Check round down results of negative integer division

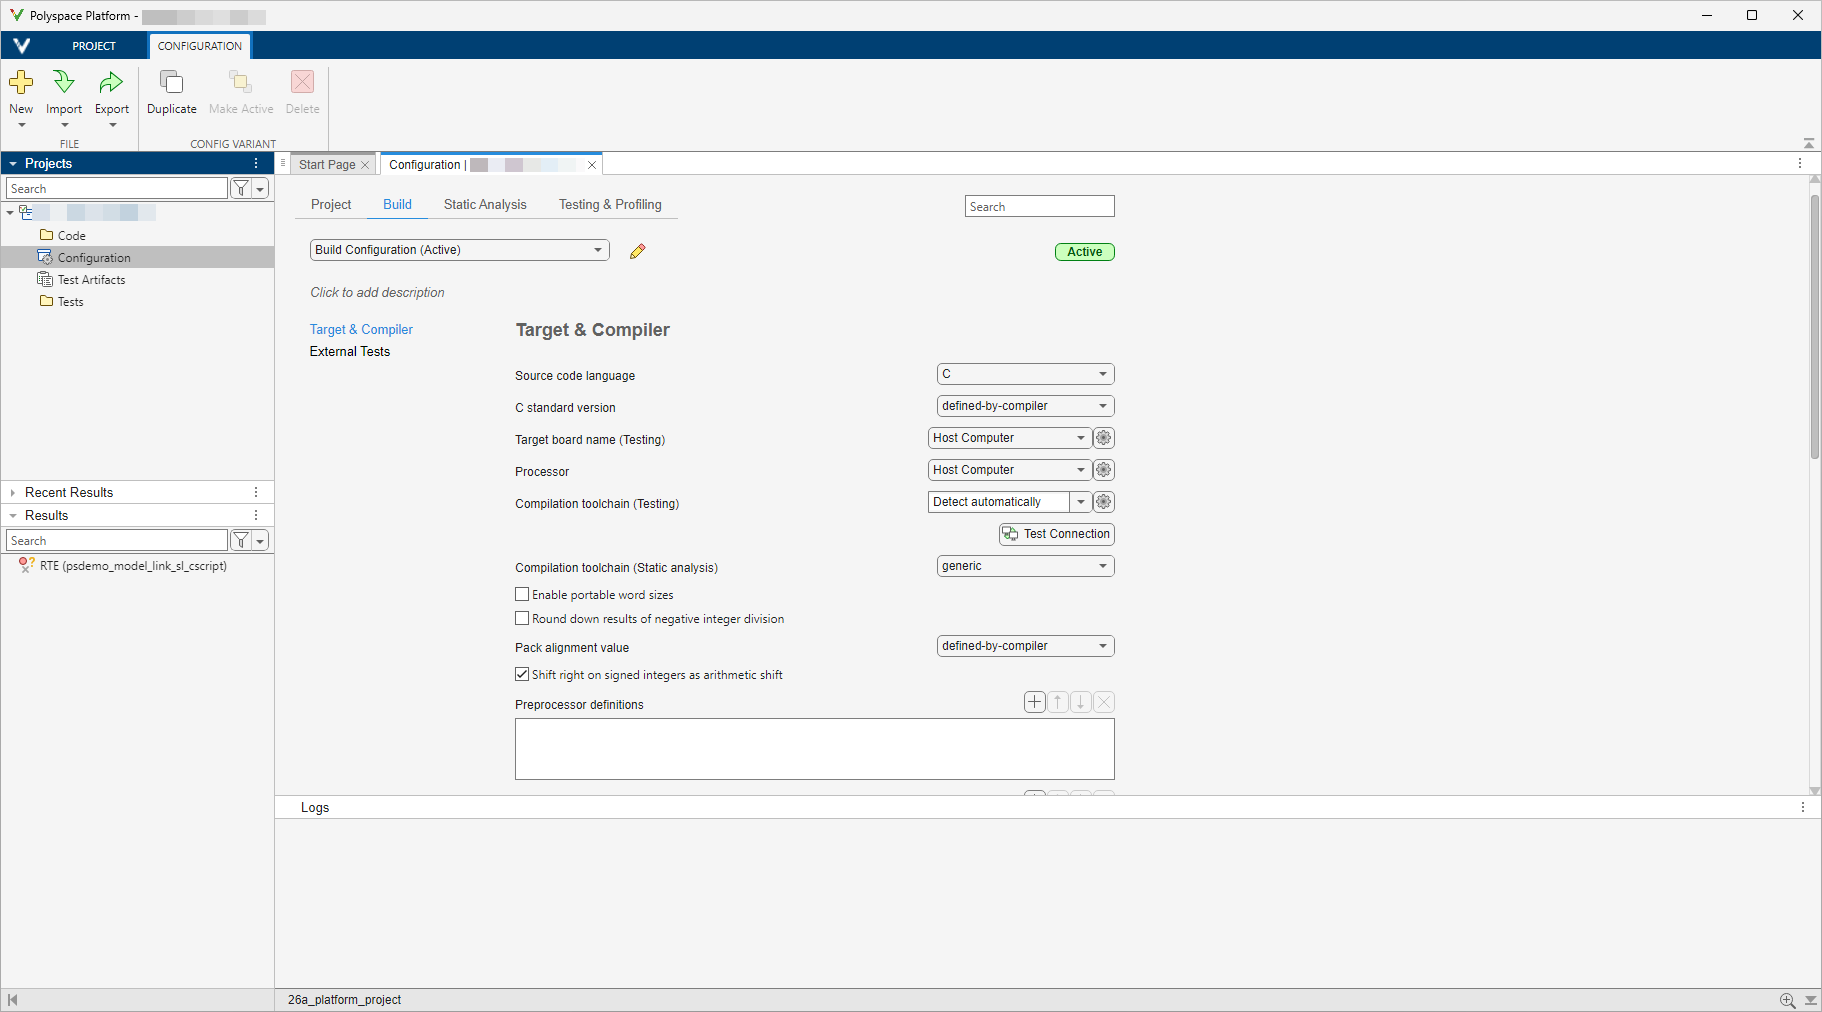[521, 618]
